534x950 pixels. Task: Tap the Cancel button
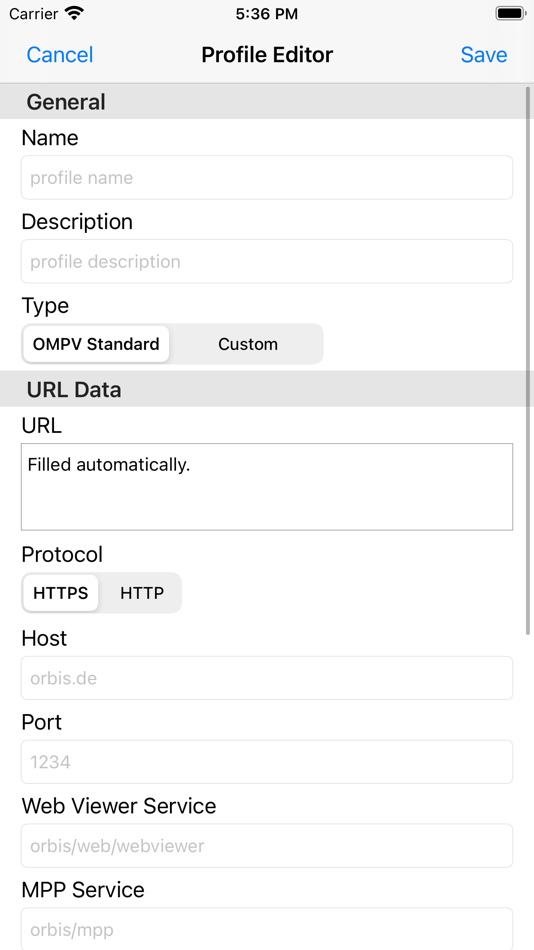point(59,55)
